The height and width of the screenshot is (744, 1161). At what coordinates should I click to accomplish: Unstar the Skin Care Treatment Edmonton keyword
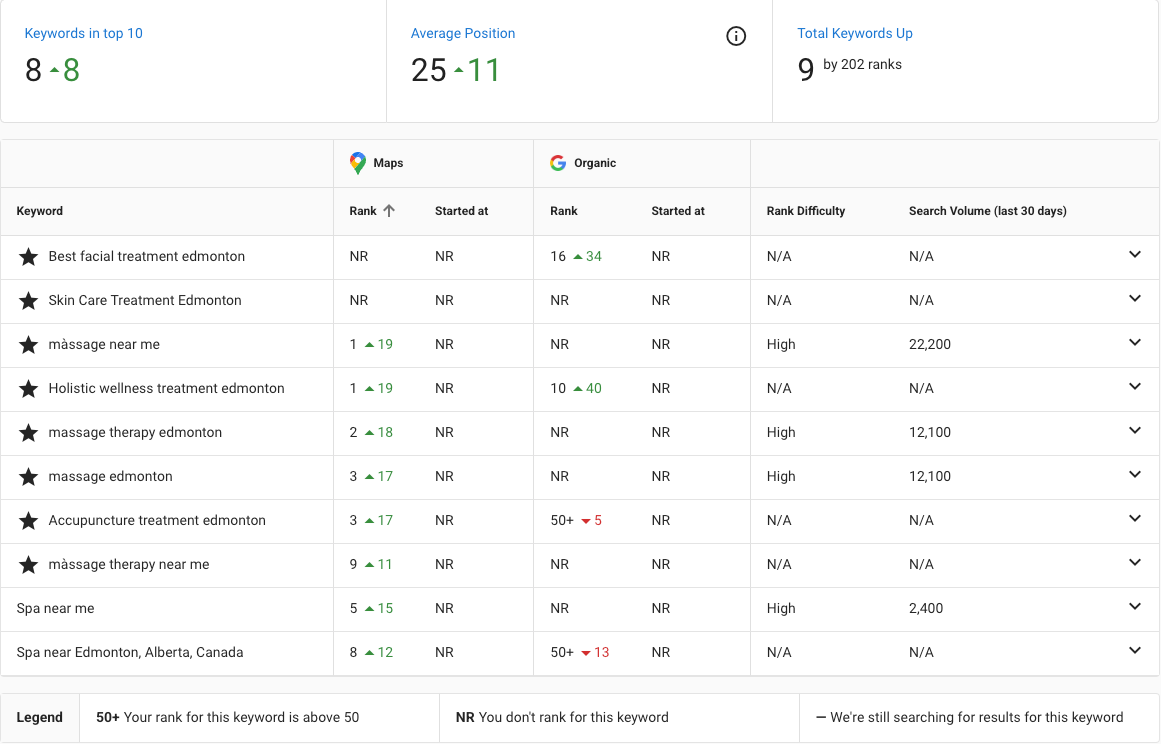coord(28,301)
